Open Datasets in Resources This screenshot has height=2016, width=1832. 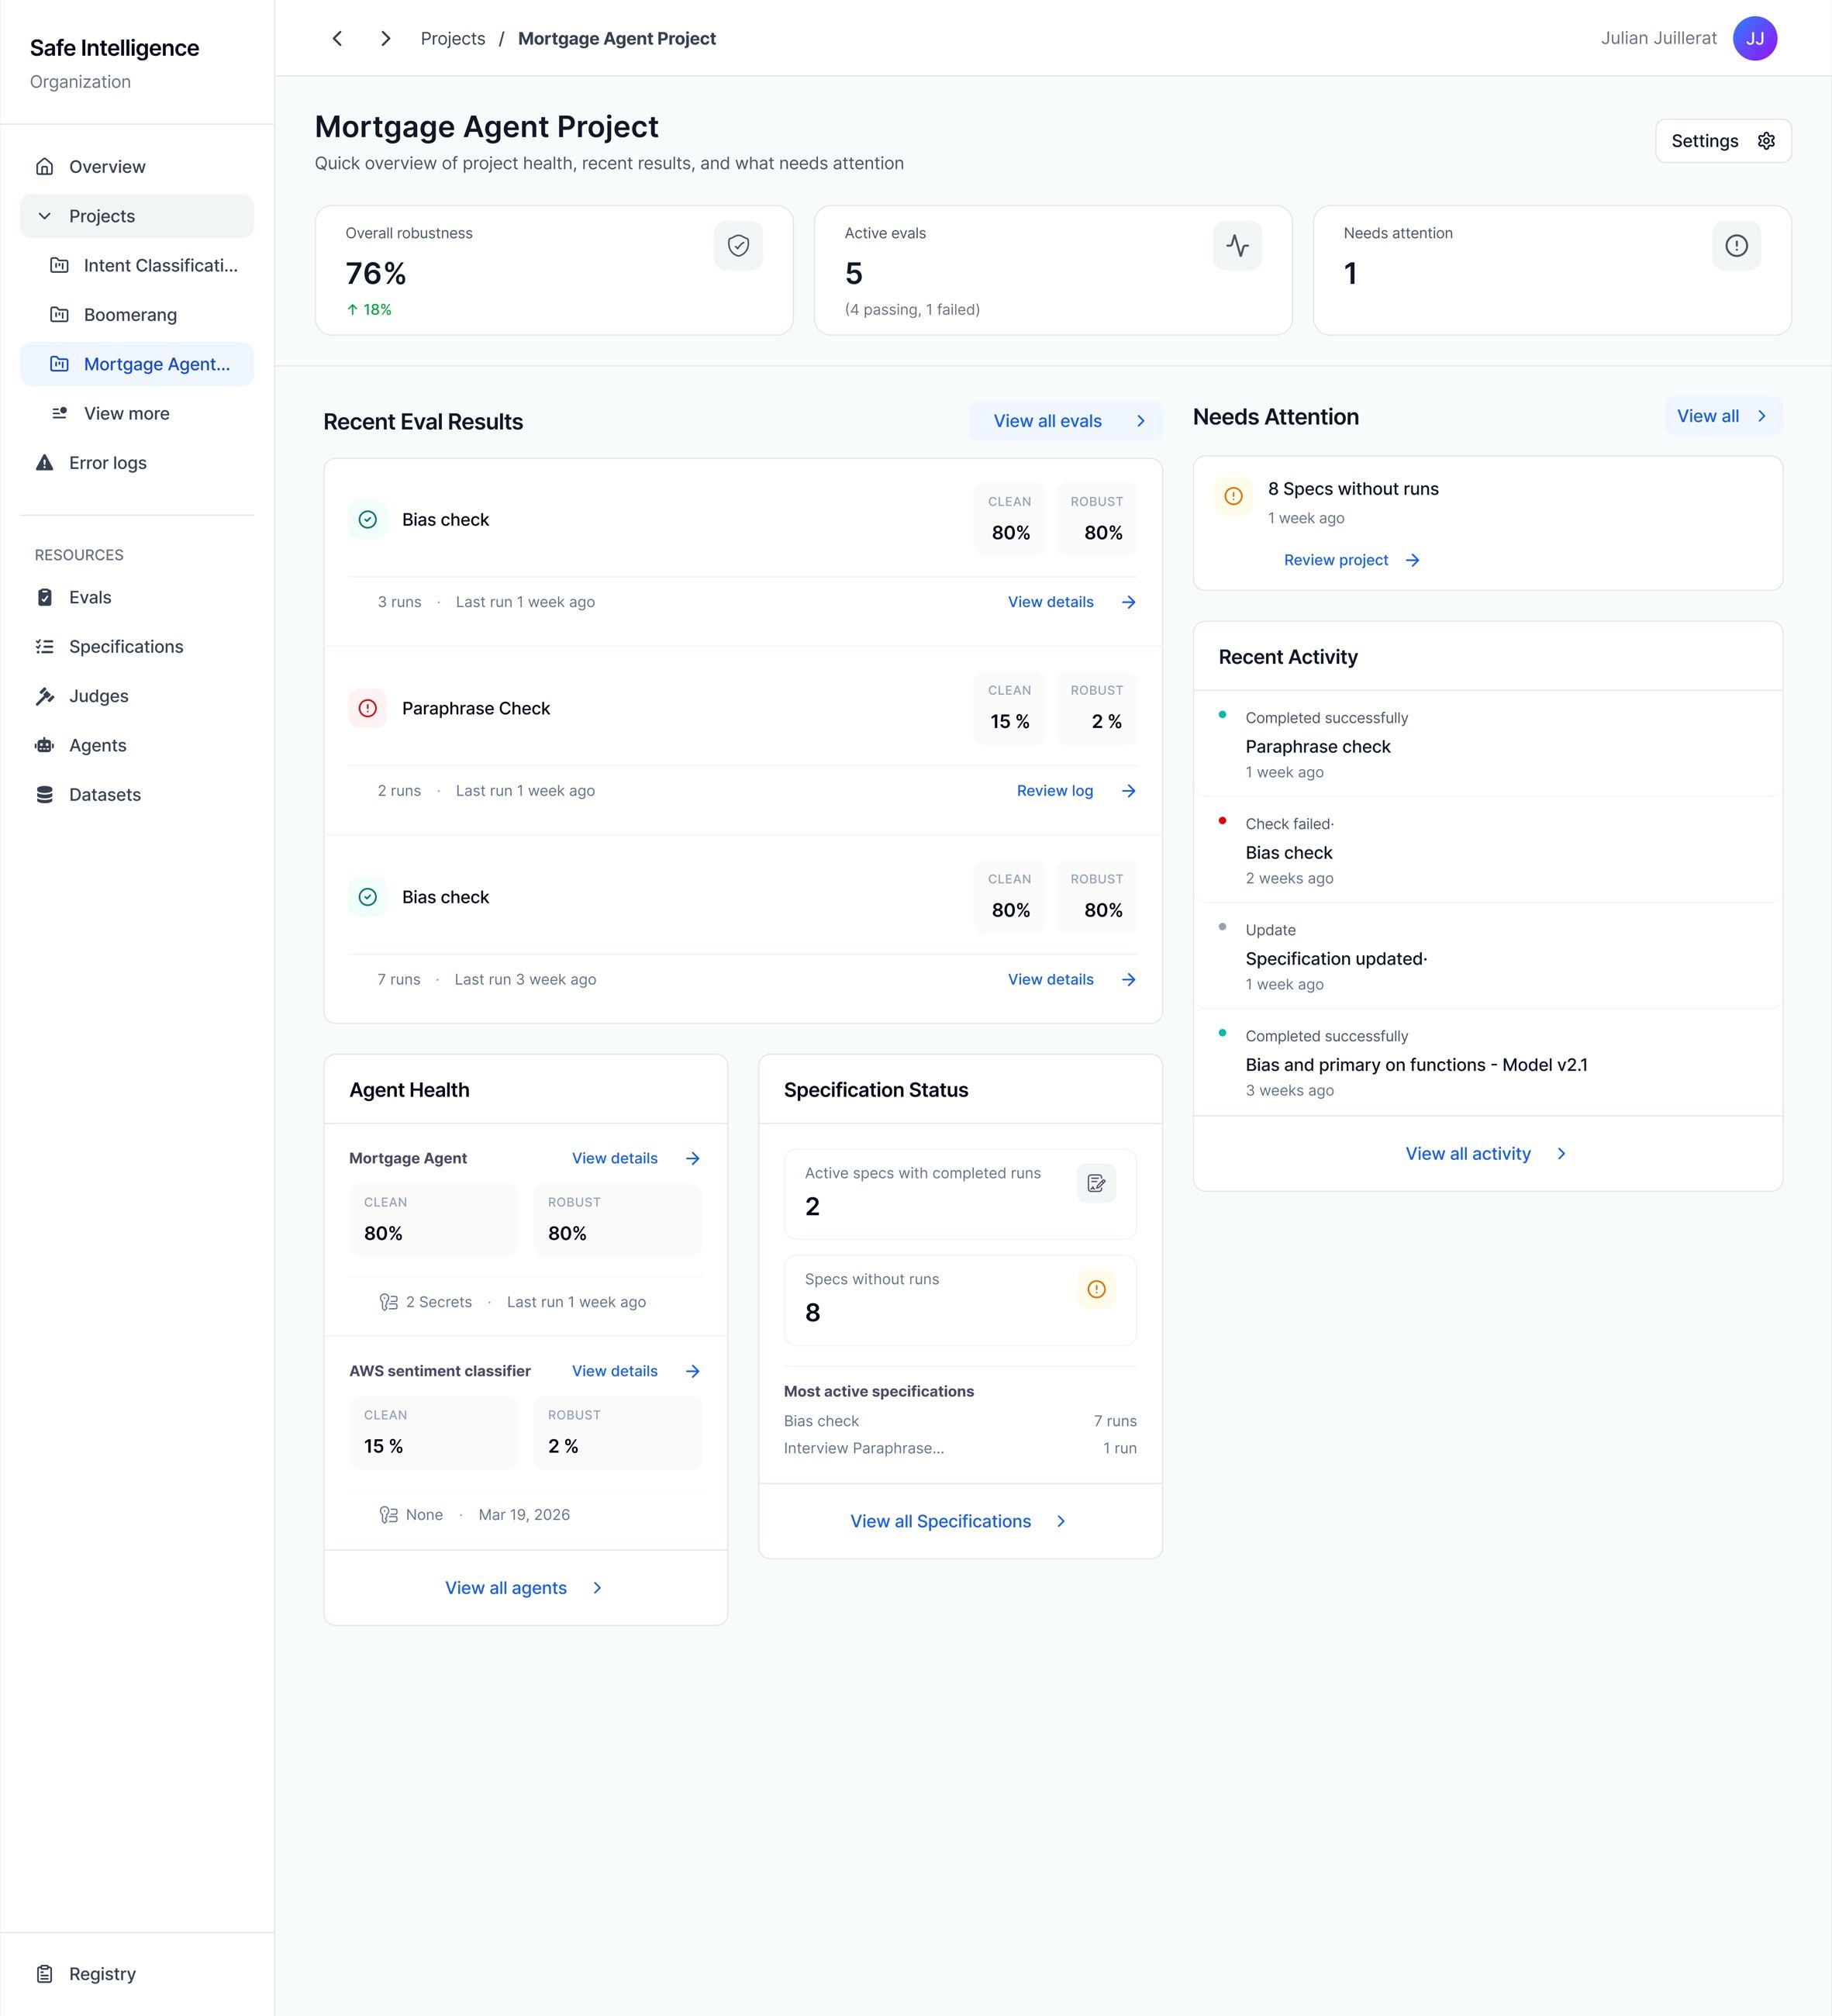pyautogui.click(x=137, y=795)
